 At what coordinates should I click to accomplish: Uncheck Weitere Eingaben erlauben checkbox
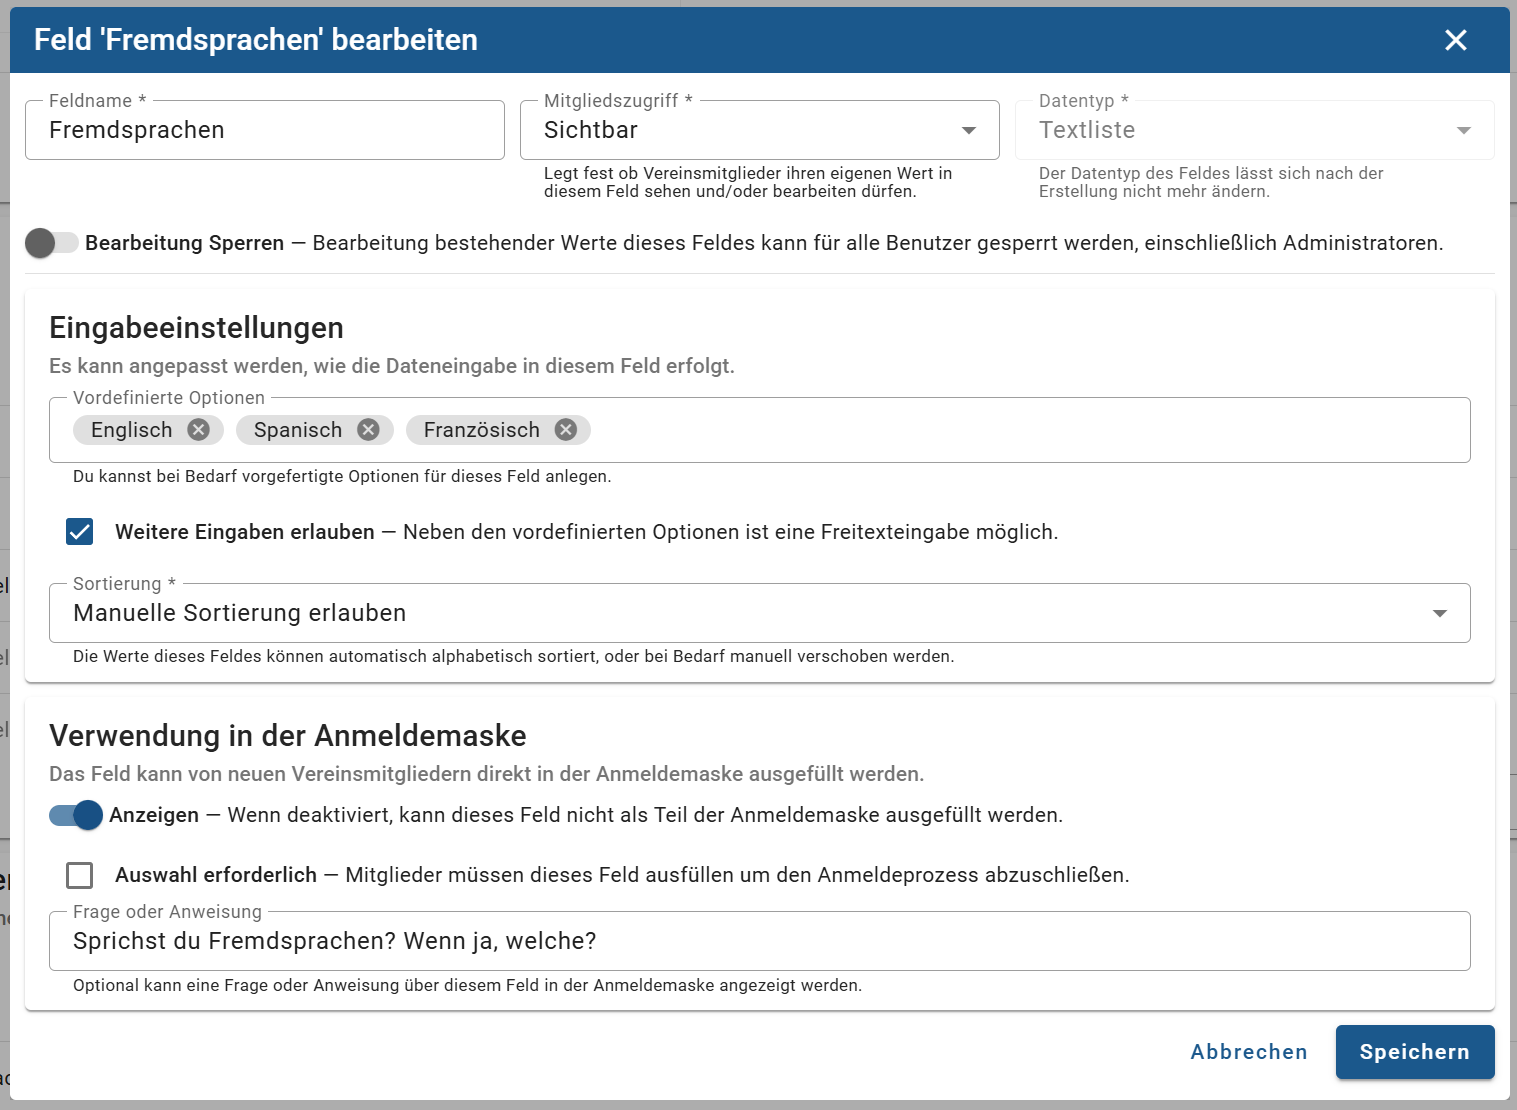(x=80, y=532)
